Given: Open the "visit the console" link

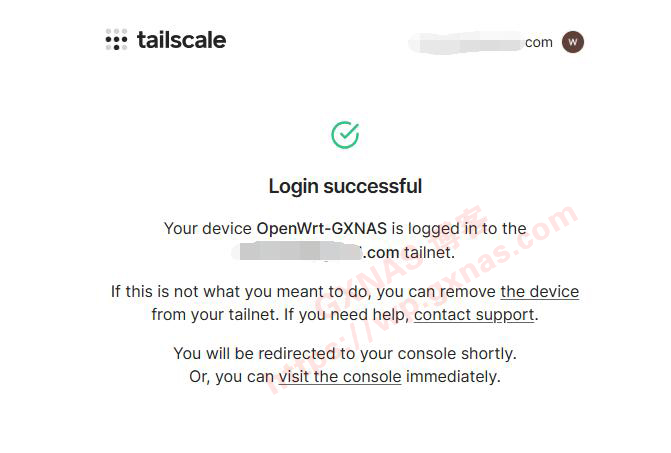Looking at the screenshot, I should tap(340, 377).
